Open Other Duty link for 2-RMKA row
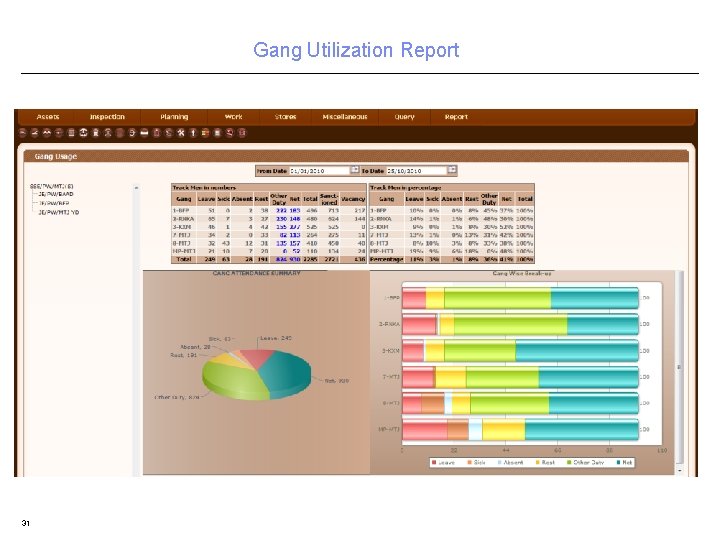Screen dimensions: 720x540 [281, 219]
